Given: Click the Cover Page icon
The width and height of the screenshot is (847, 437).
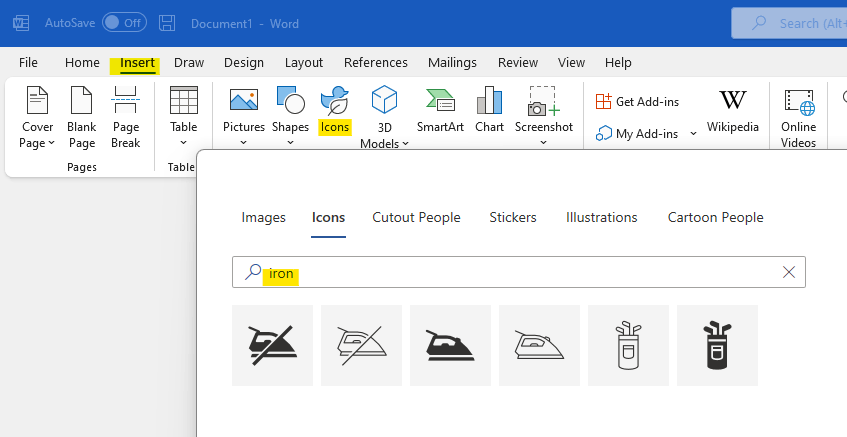Looking at the screenshot, I should click(x=37, y=100).
